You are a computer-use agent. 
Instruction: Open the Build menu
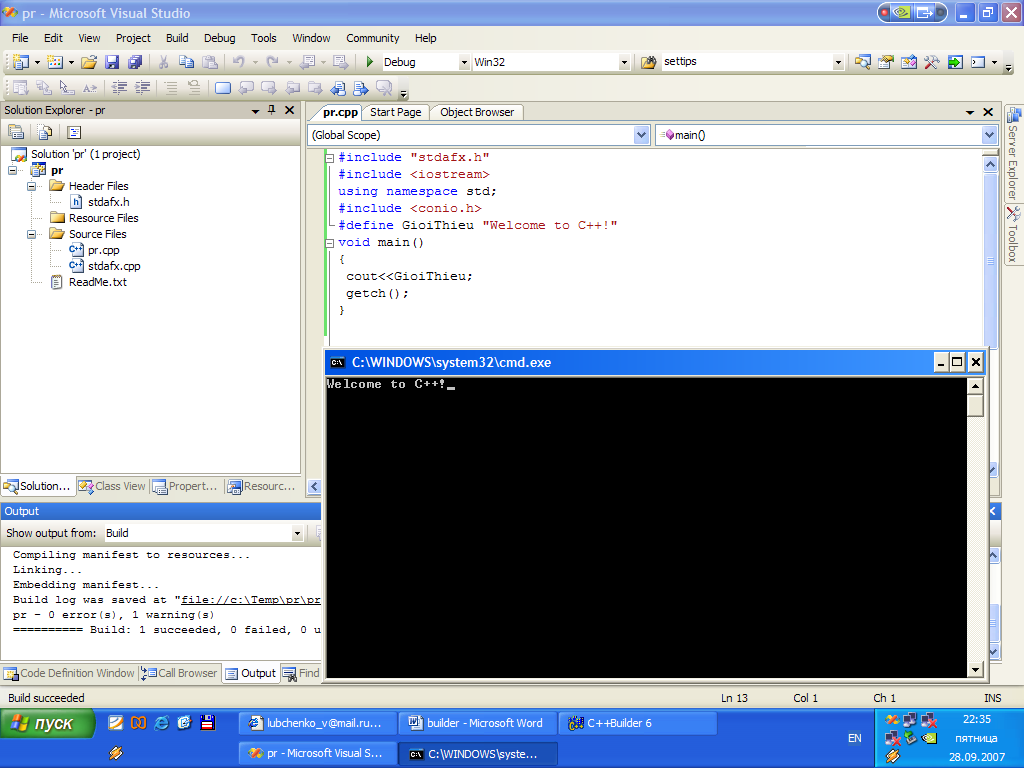pos(177,38)
